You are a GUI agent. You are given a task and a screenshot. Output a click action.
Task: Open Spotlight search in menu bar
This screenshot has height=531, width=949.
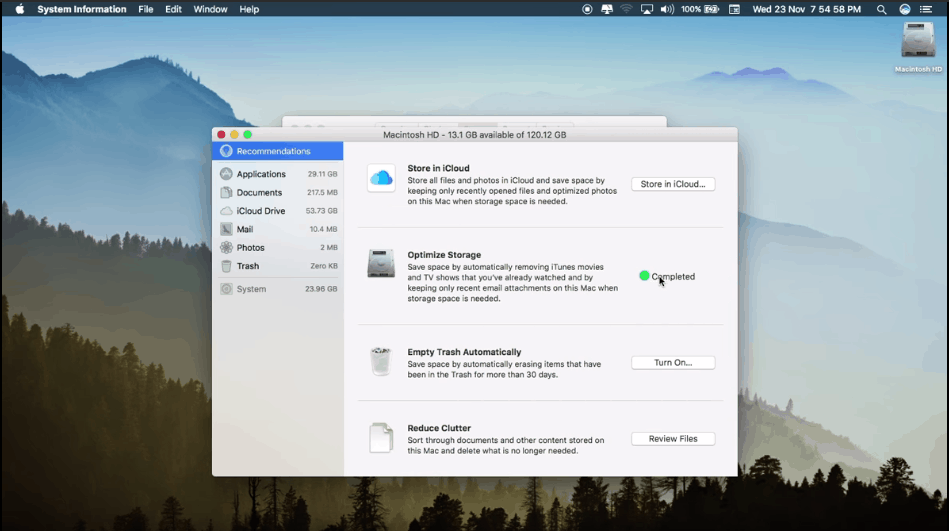[x=882, y=9]
